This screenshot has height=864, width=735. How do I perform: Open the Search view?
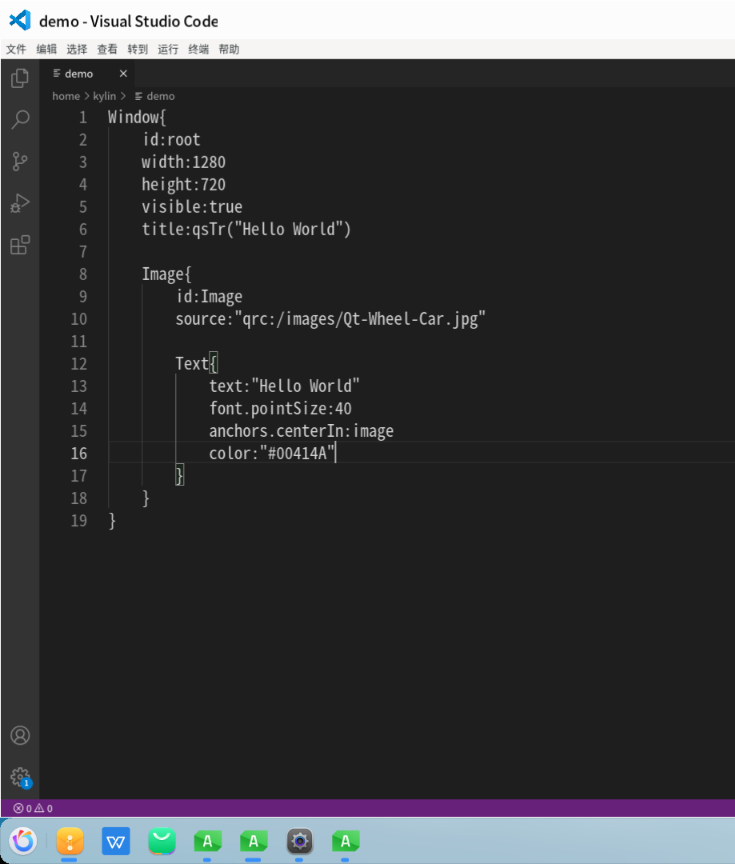[20, 120]
